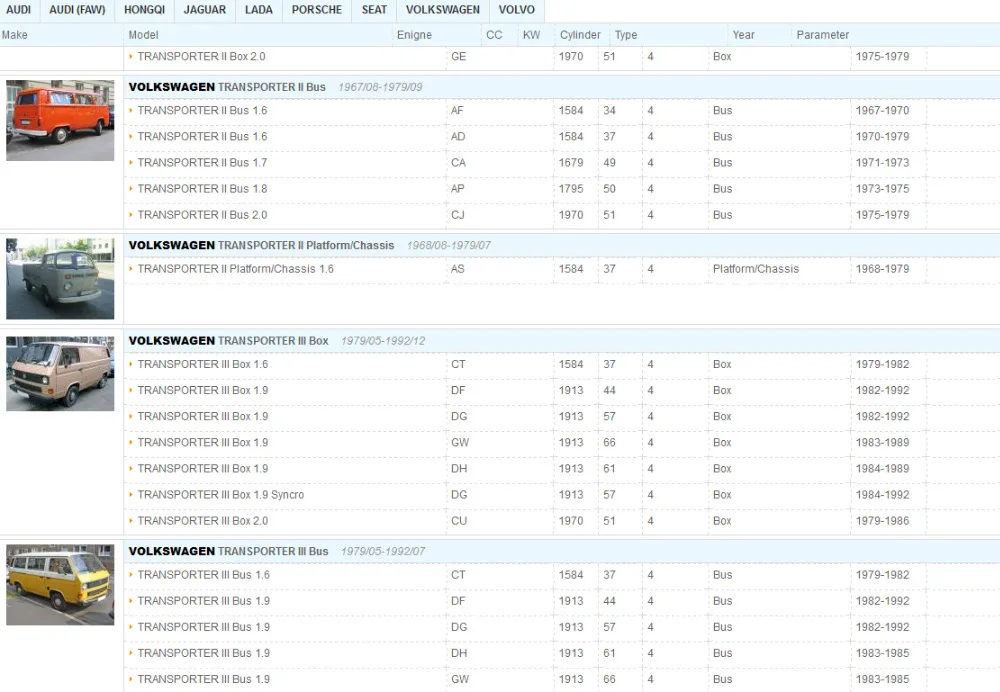
Task: Open the orange Transporter II Bus thumbnail
Action: 60,120
